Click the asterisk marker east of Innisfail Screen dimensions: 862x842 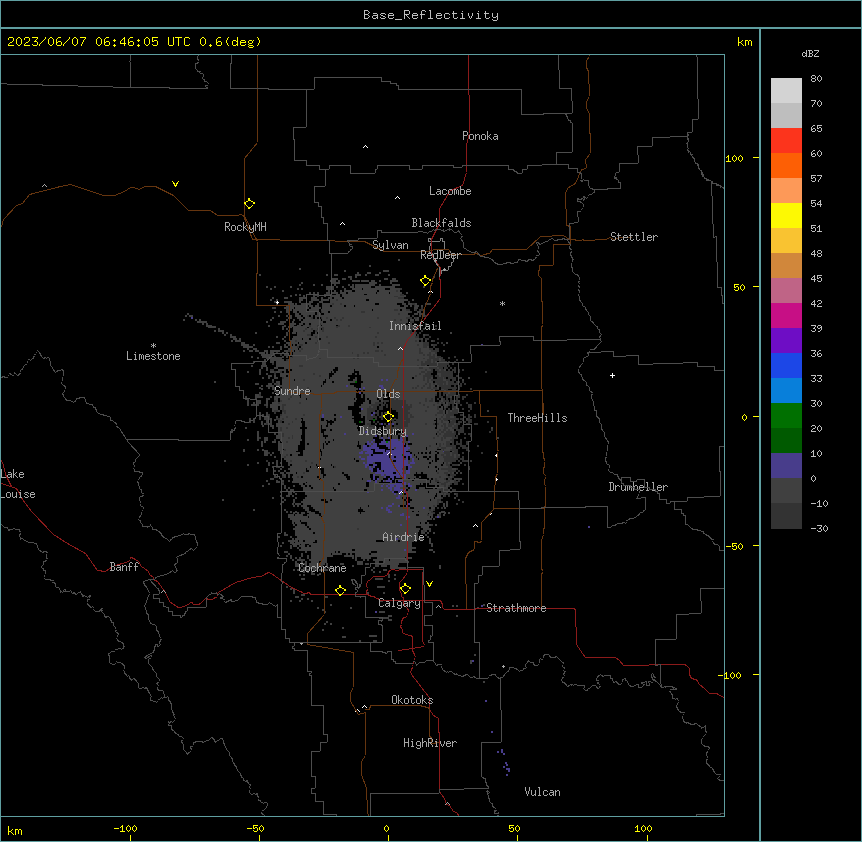click(x=502, y=303)
